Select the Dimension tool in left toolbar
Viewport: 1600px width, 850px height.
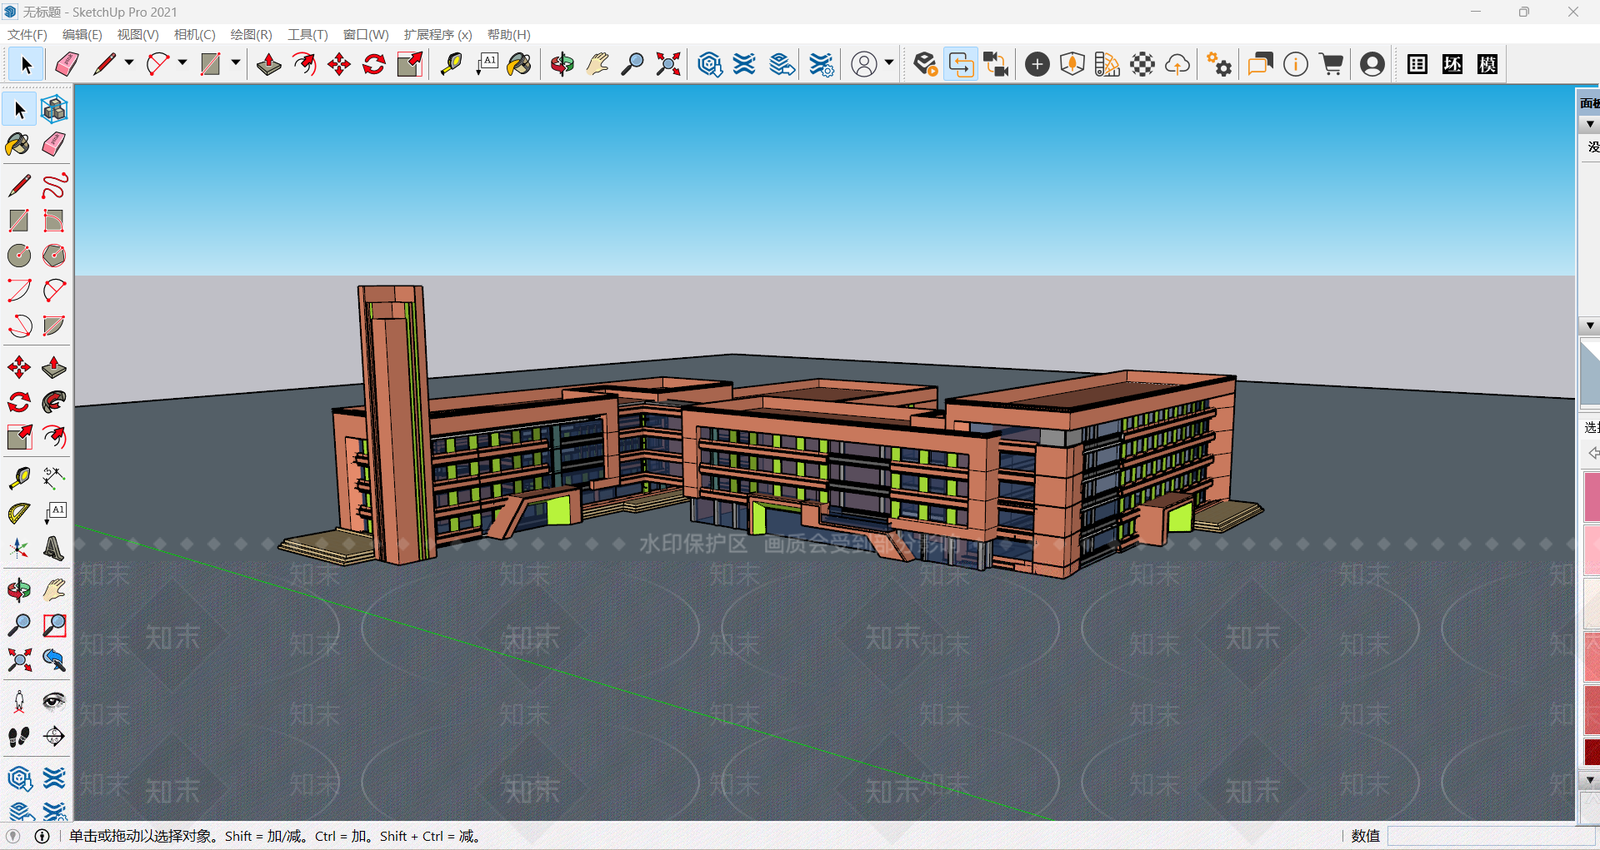point(54,478)
